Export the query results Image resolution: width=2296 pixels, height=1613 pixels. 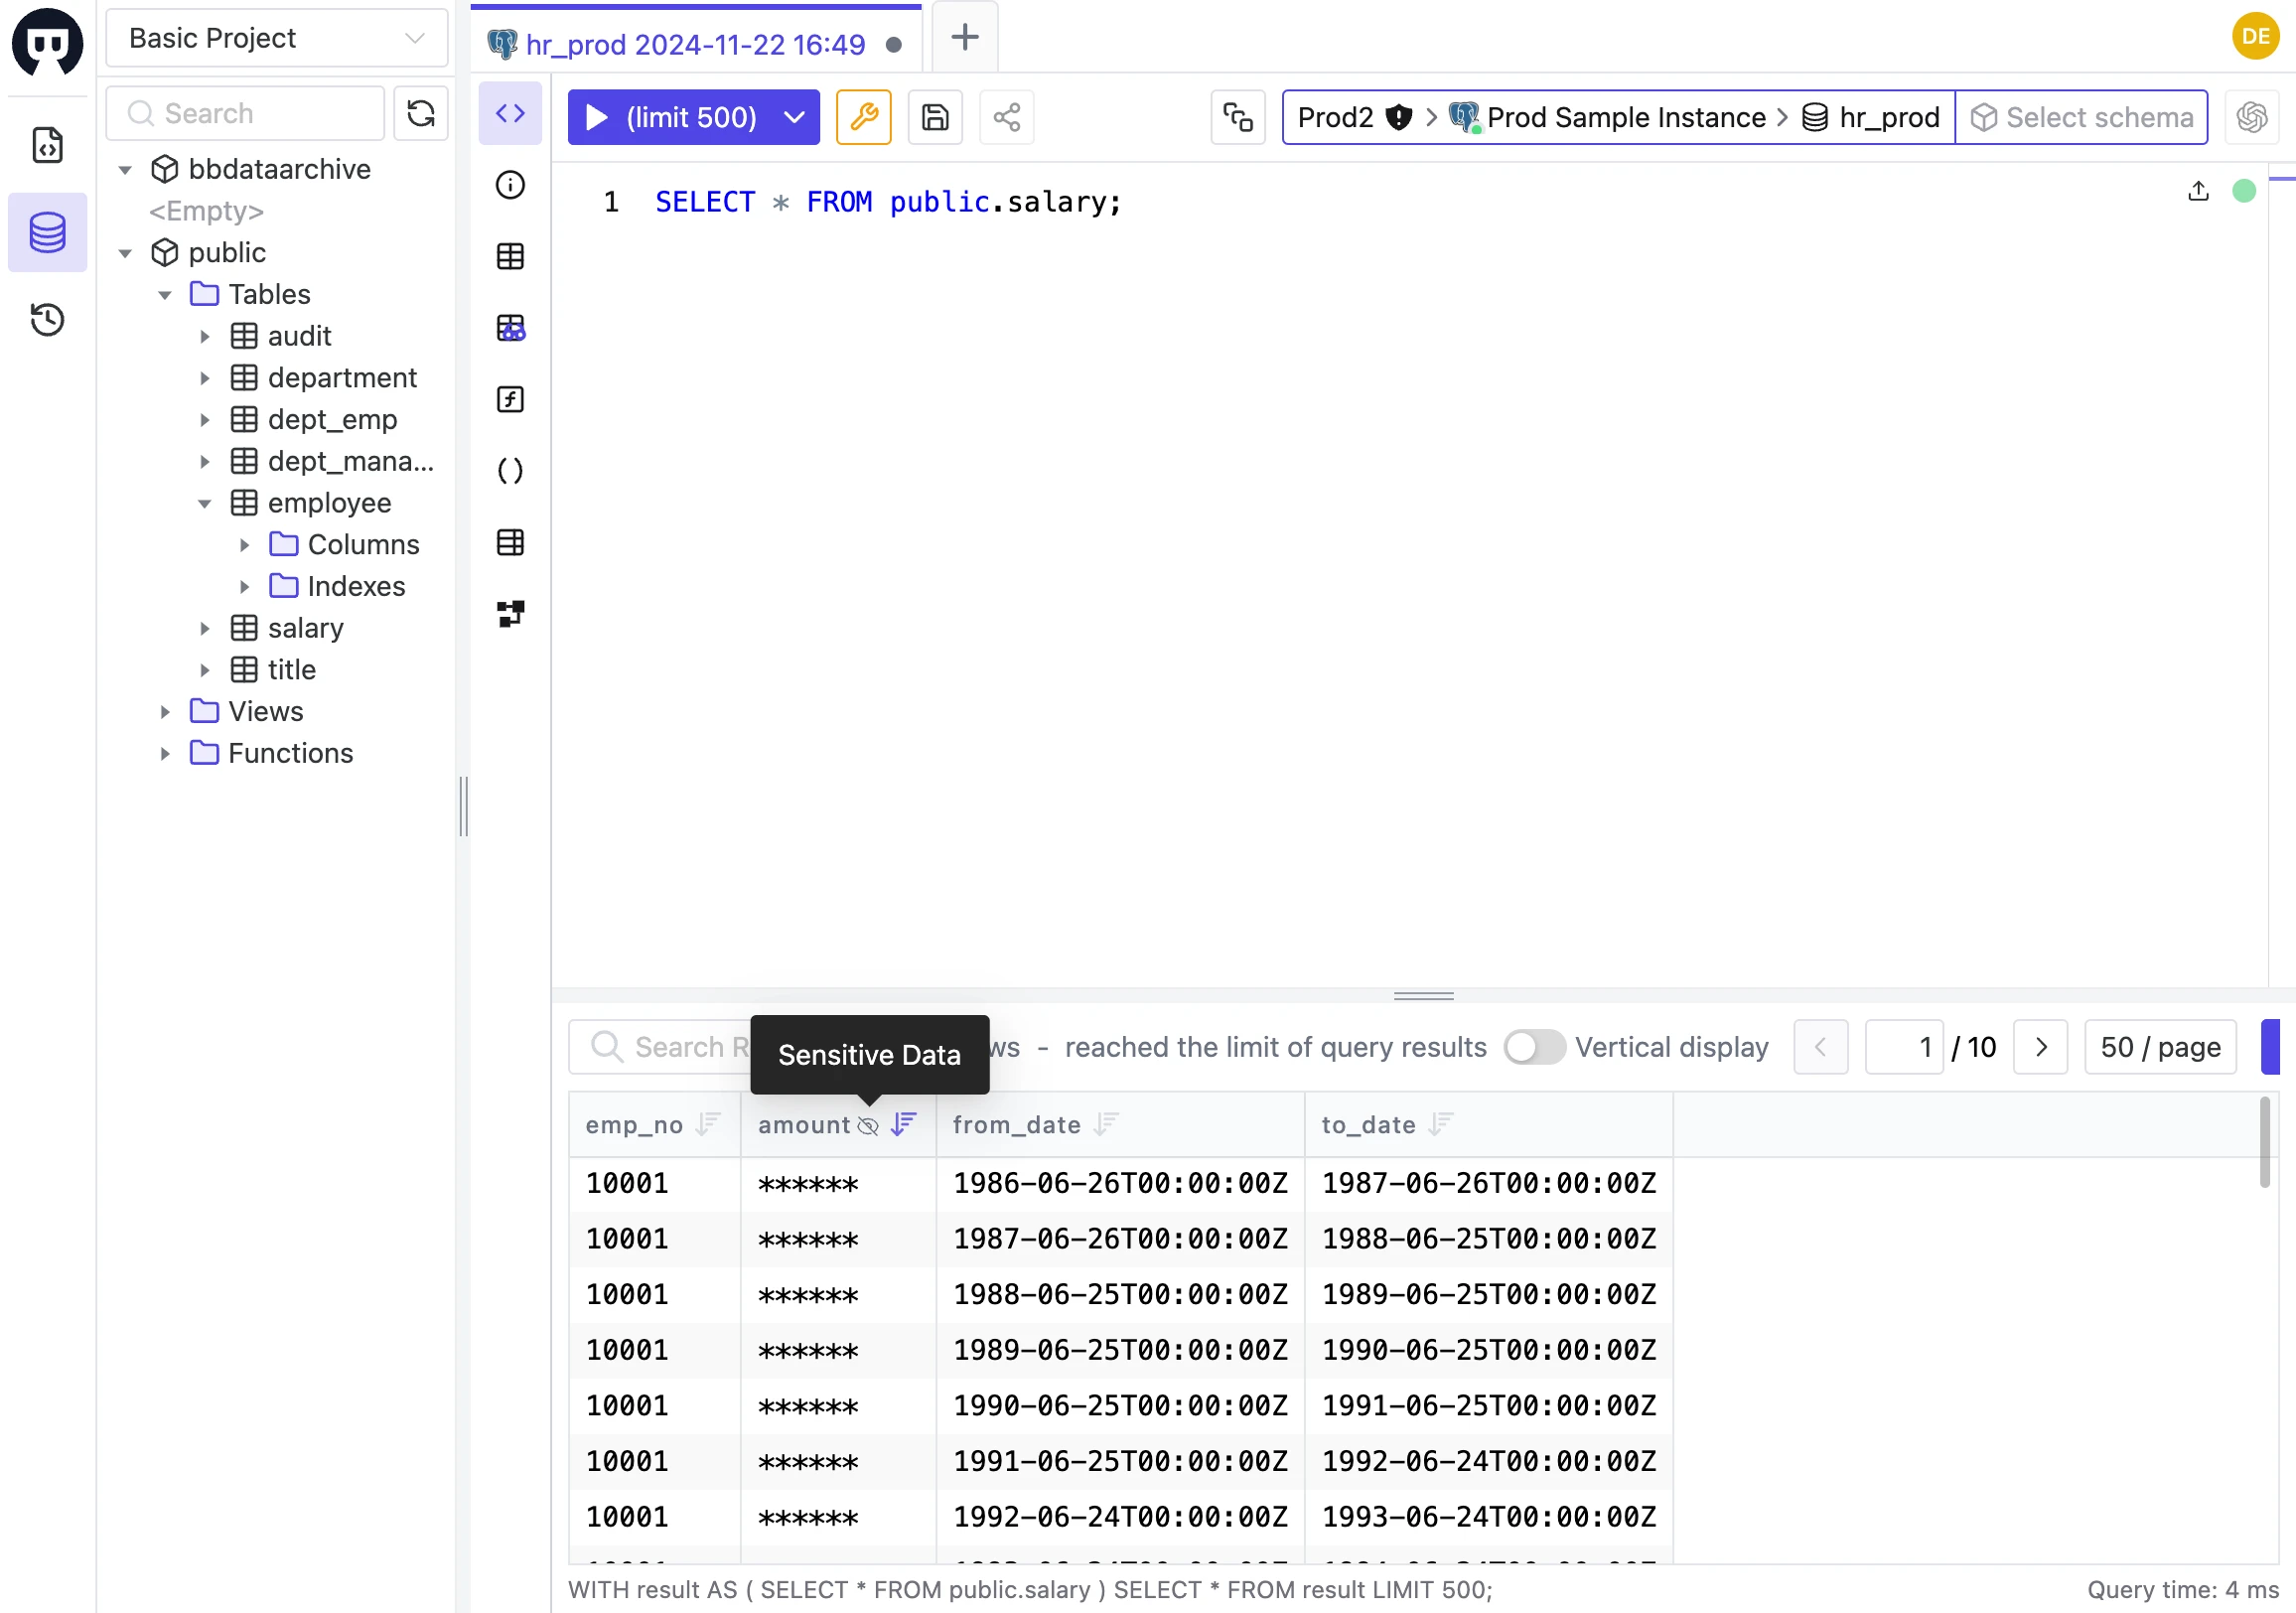[x=2198, y=191]
